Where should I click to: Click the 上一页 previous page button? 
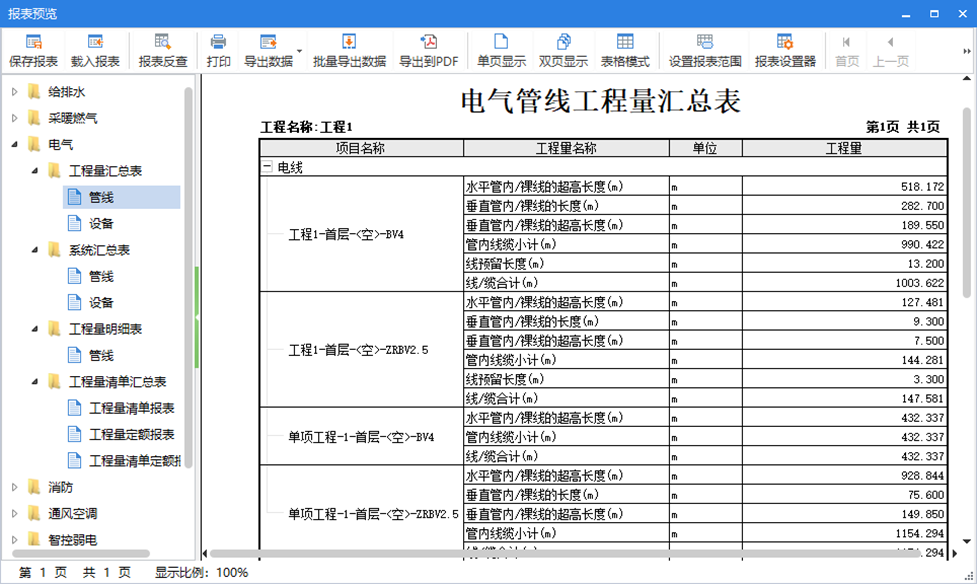(890, 50)
